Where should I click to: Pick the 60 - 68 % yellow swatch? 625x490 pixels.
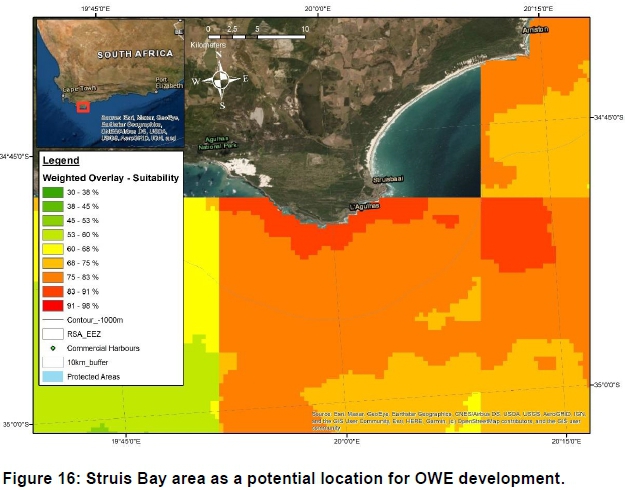coord(53,248)
